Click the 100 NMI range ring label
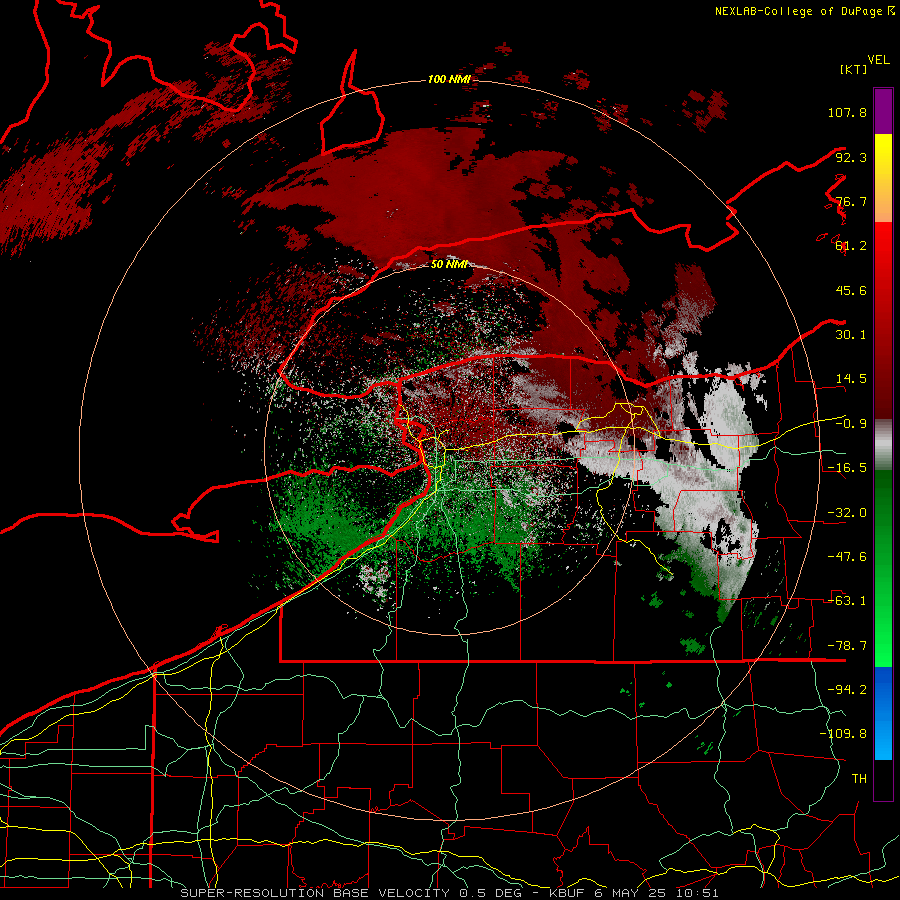The height and width of the screenshot is (900, 900). [449, 79]
